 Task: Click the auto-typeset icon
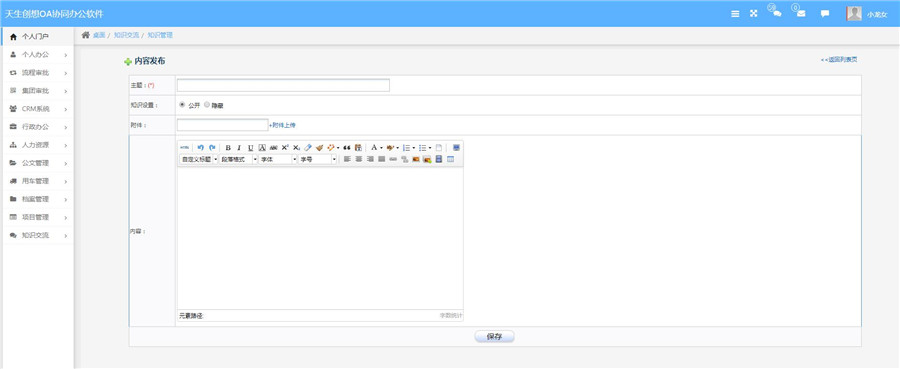click(x=331, y=148)
